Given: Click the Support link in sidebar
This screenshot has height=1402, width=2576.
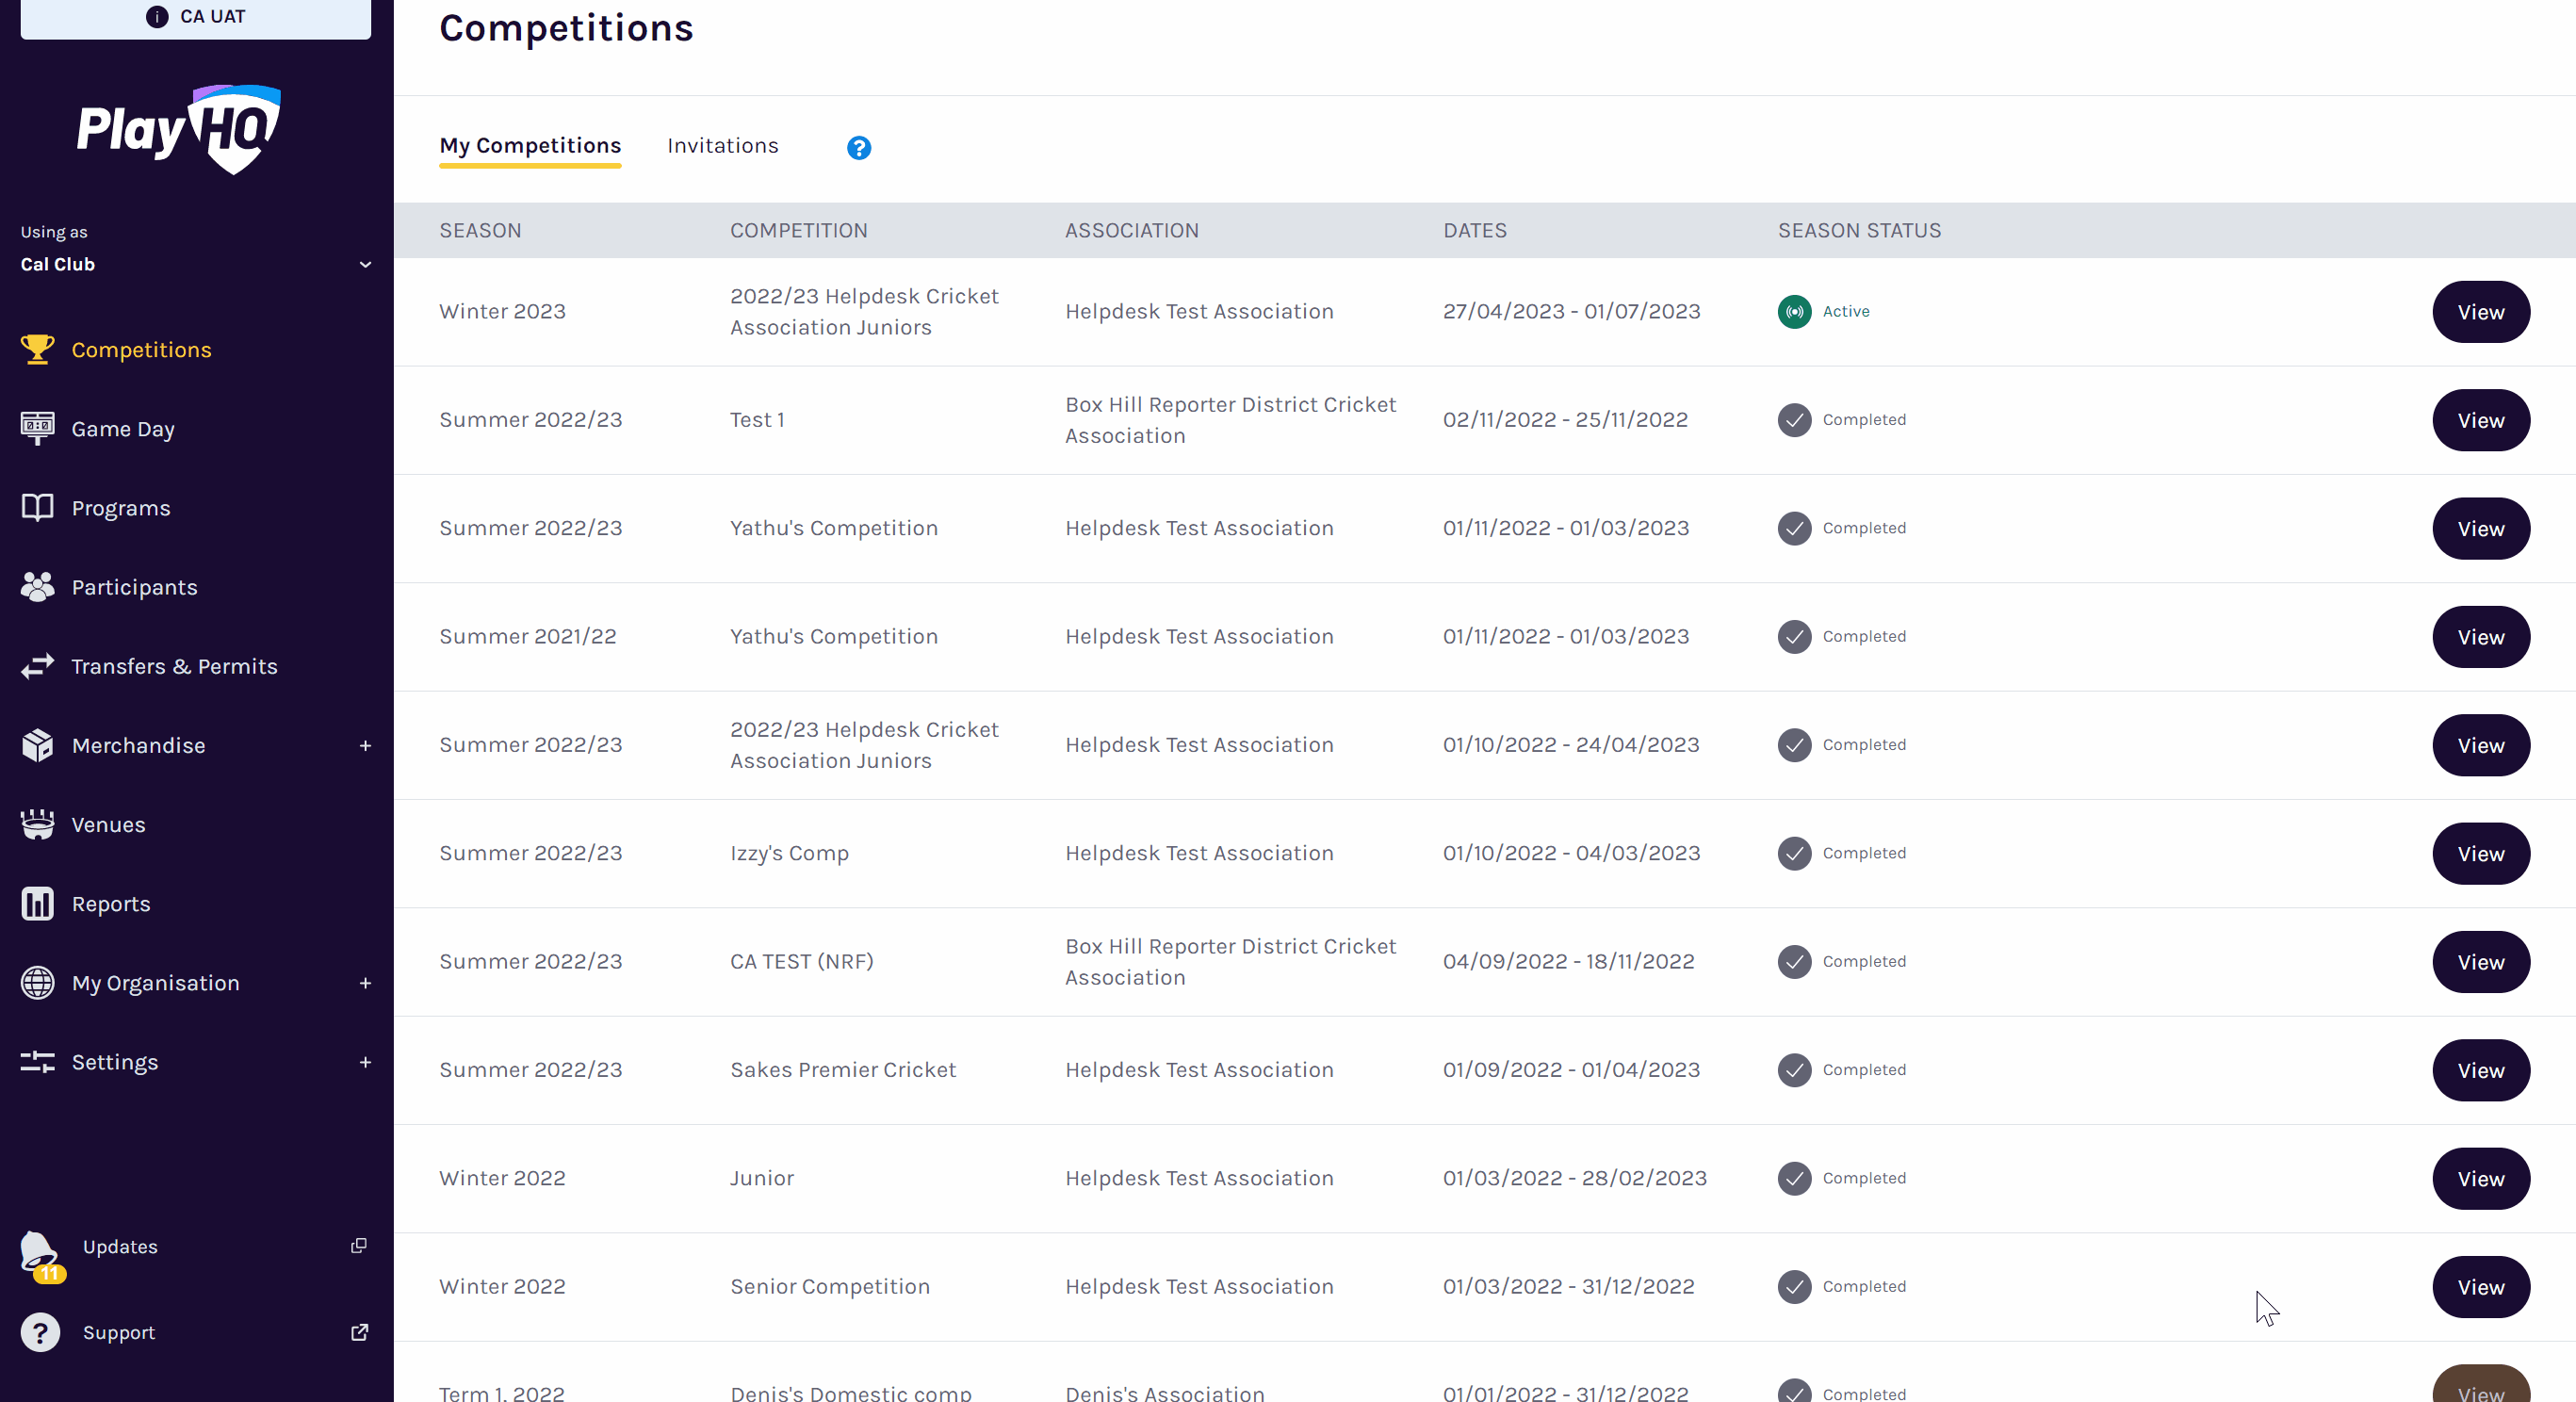Looking at the screenshot, I should tap(119, 1332).
